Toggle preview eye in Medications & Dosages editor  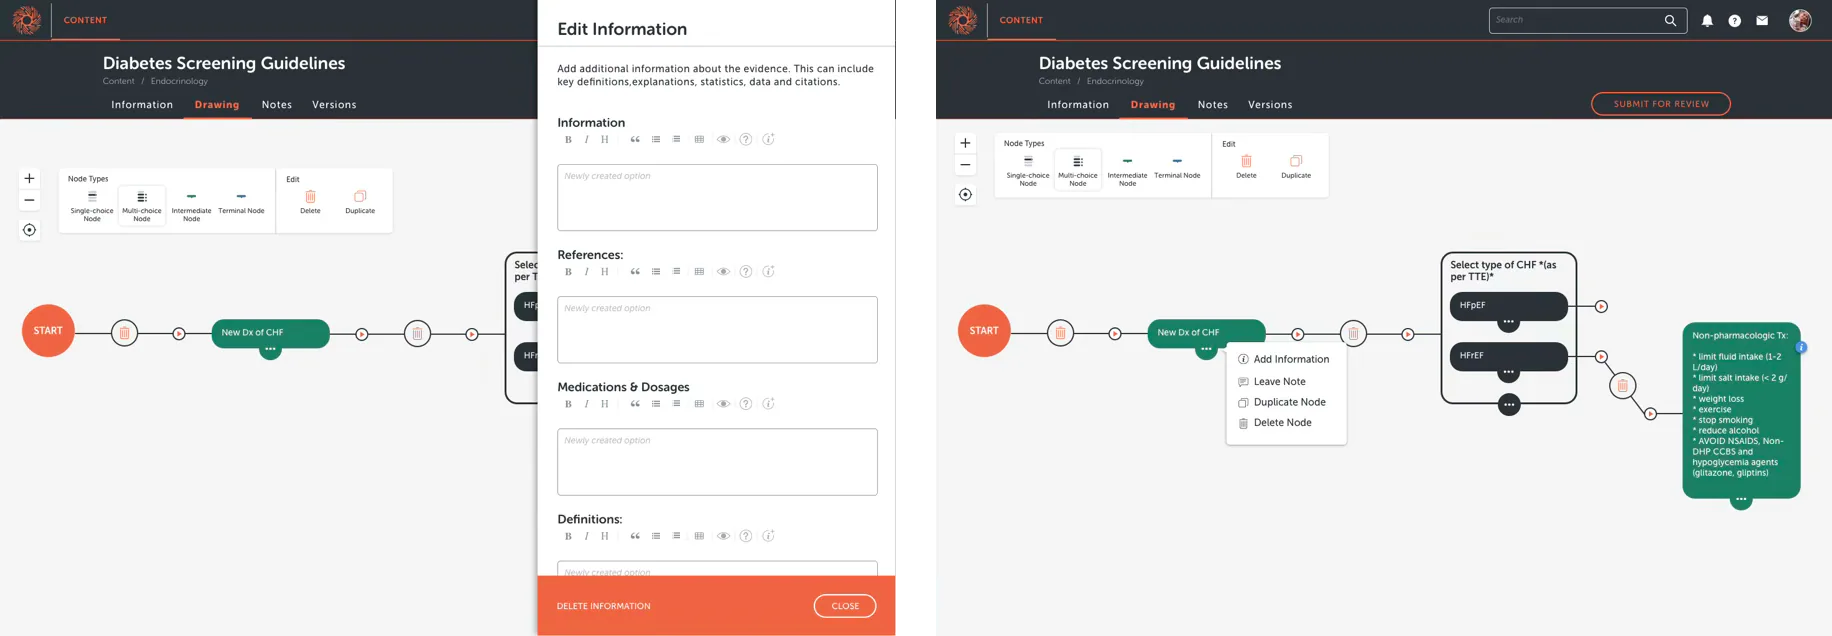click(723, 404)
